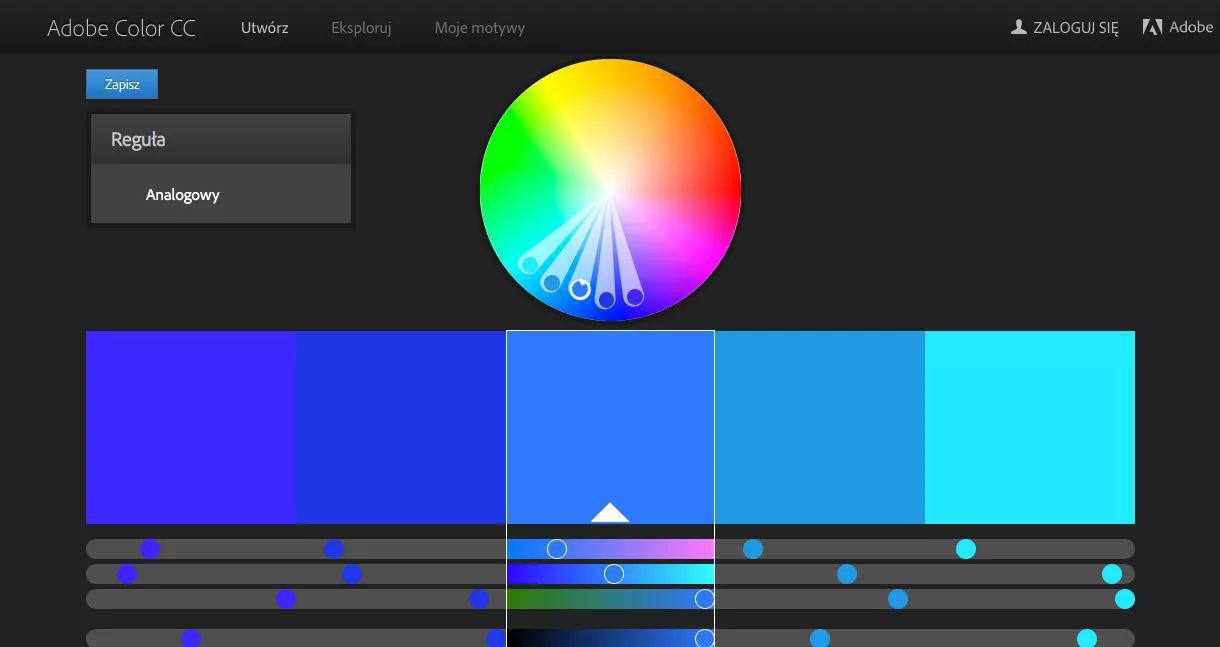Select the sky-blue marker on the color wheel

[551, 283]
